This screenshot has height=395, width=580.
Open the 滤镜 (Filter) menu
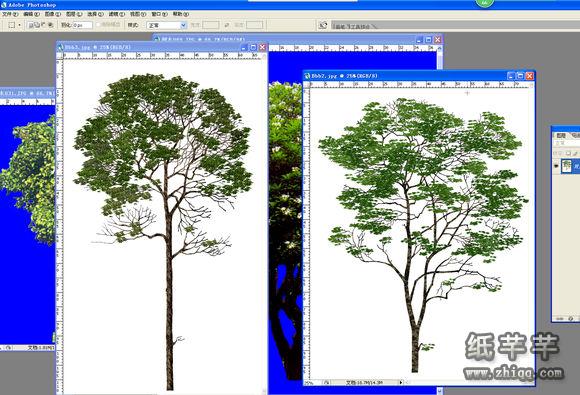[x=117, y=14]
